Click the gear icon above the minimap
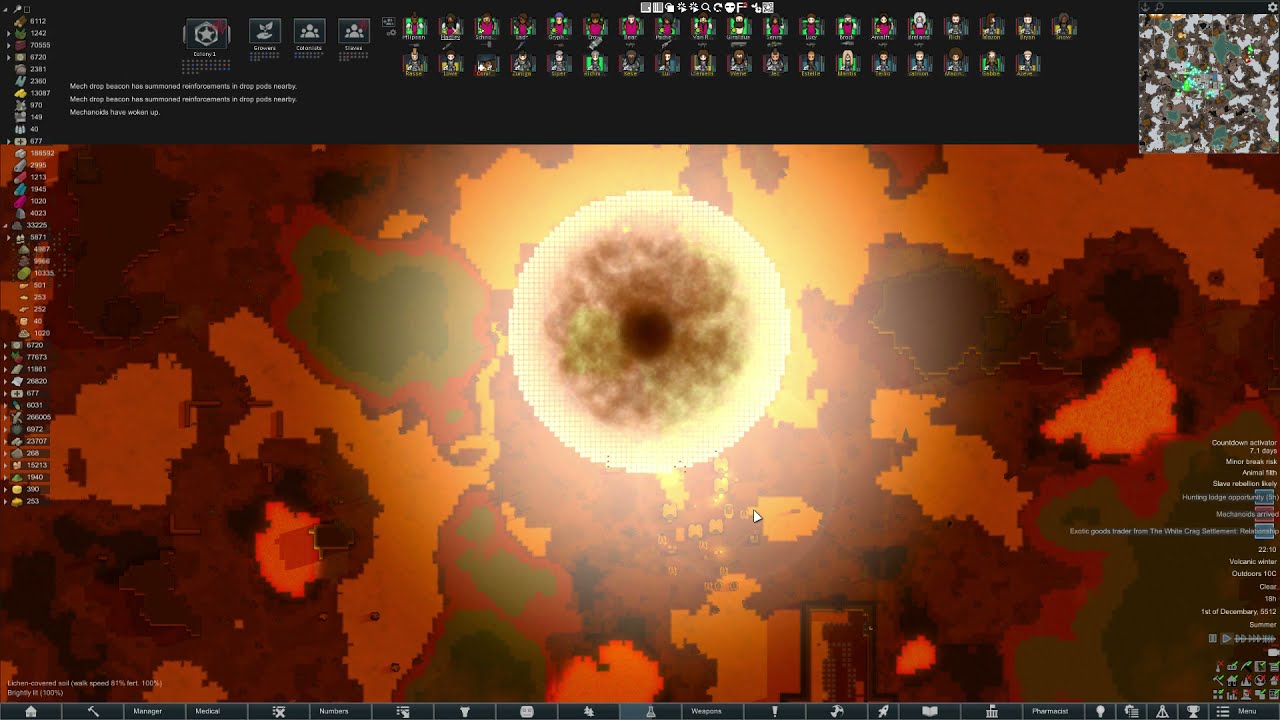This screenshot has height=720, width=1280. [x=1273, y=7]
